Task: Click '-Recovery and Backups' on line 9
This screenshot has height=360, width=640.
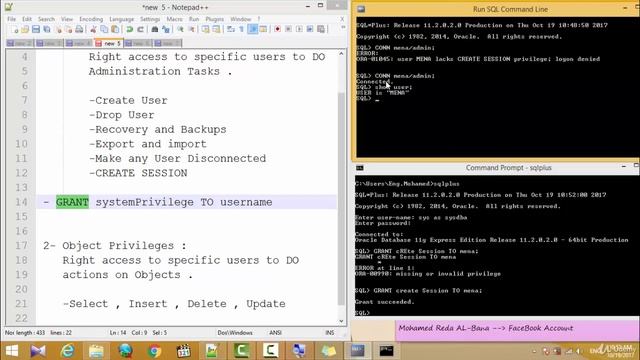Action: [158, 129]
